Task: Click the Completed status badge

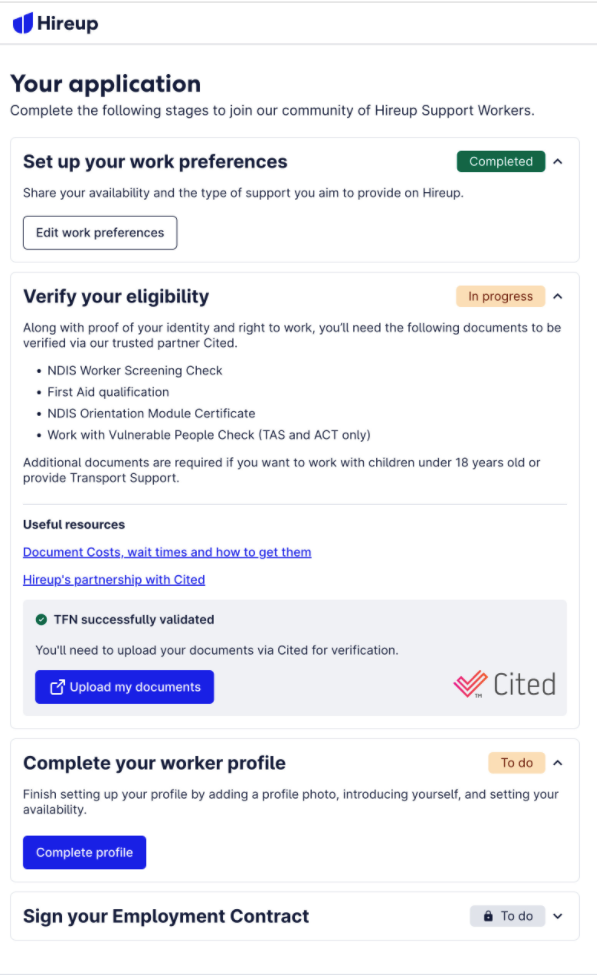Action: tap(501, 162)
